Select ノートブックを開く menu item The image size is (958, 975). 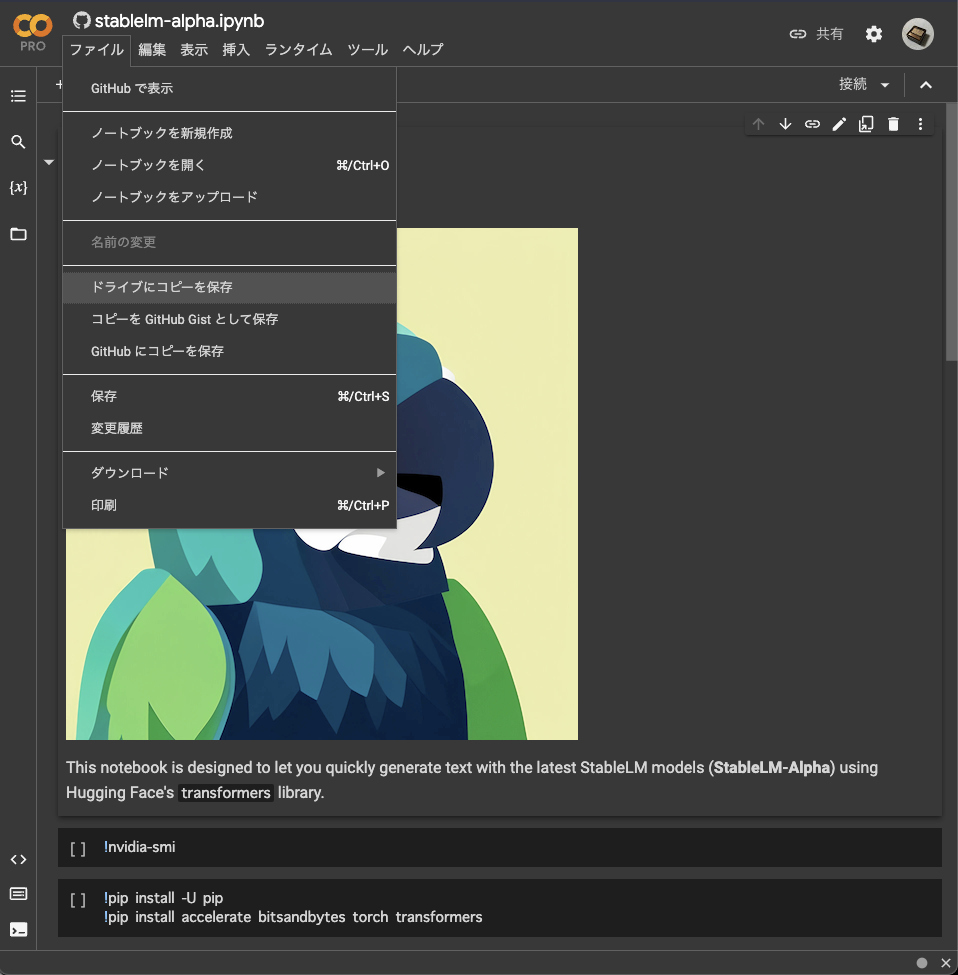[x=229, y=165]
